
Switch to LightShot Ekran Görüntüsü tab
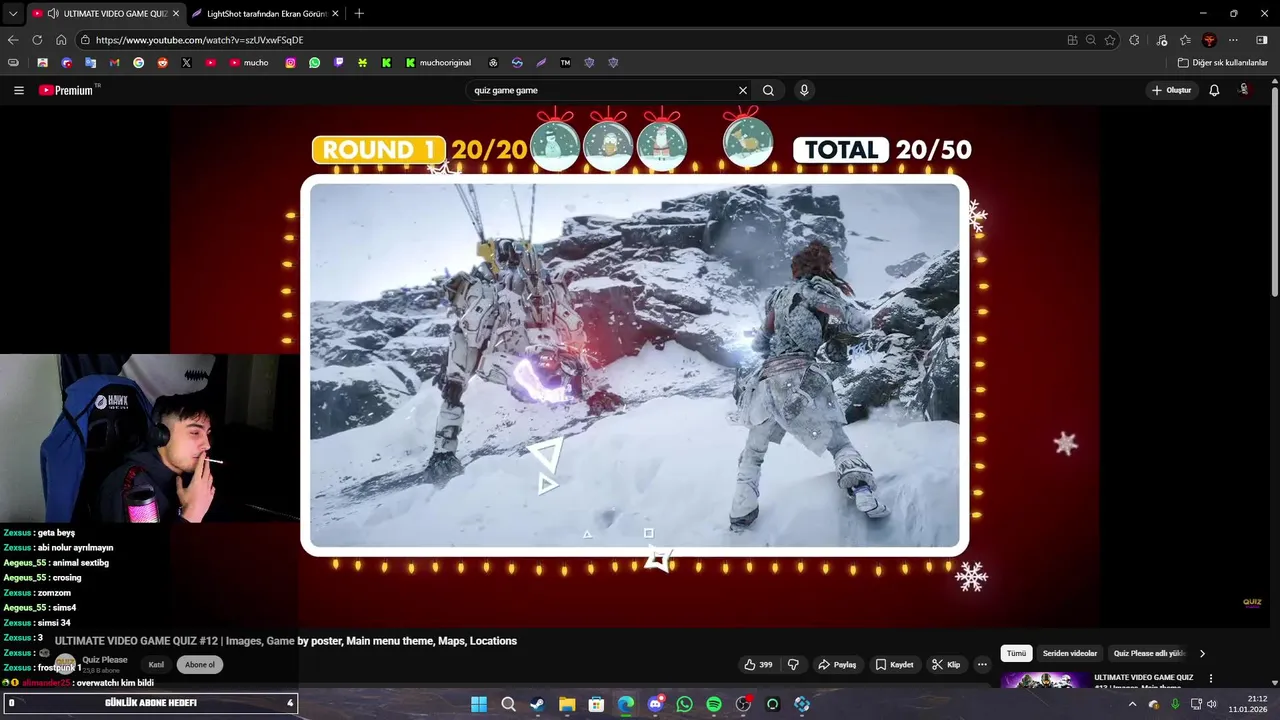[265, 13]
